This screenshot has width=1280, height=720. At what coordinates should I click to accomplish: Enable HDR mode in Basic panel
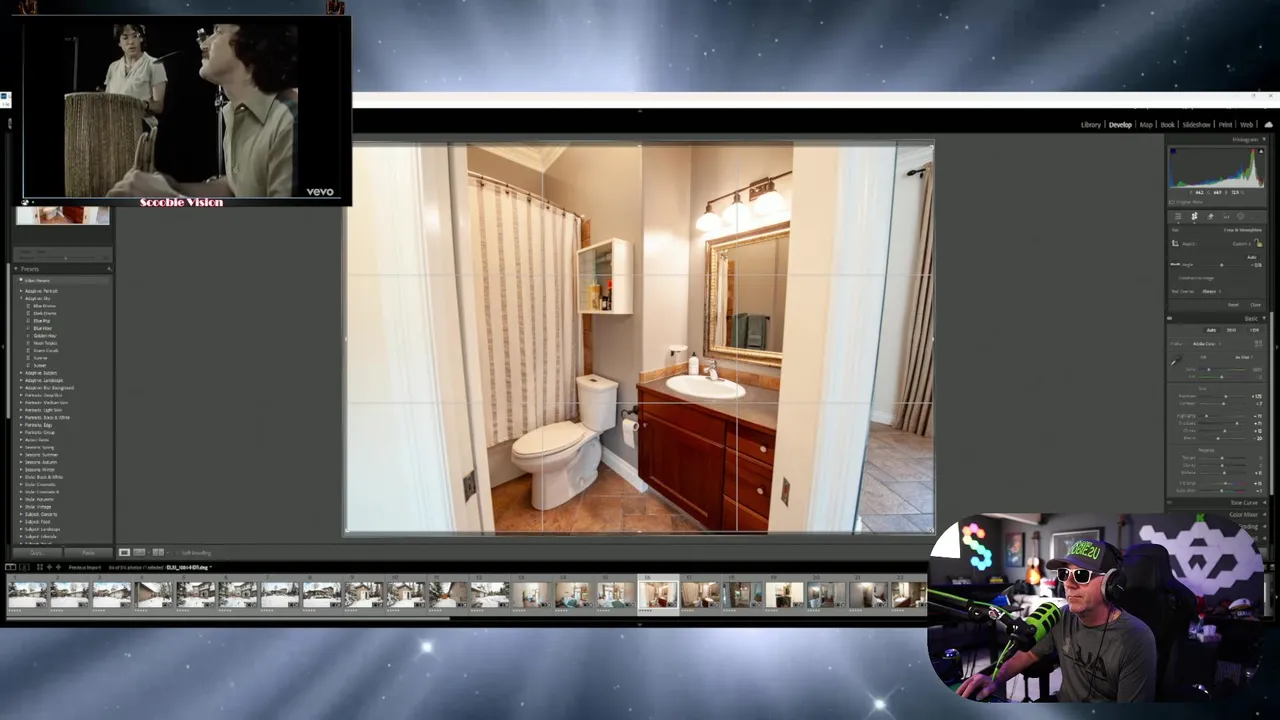pos(1254,330)
